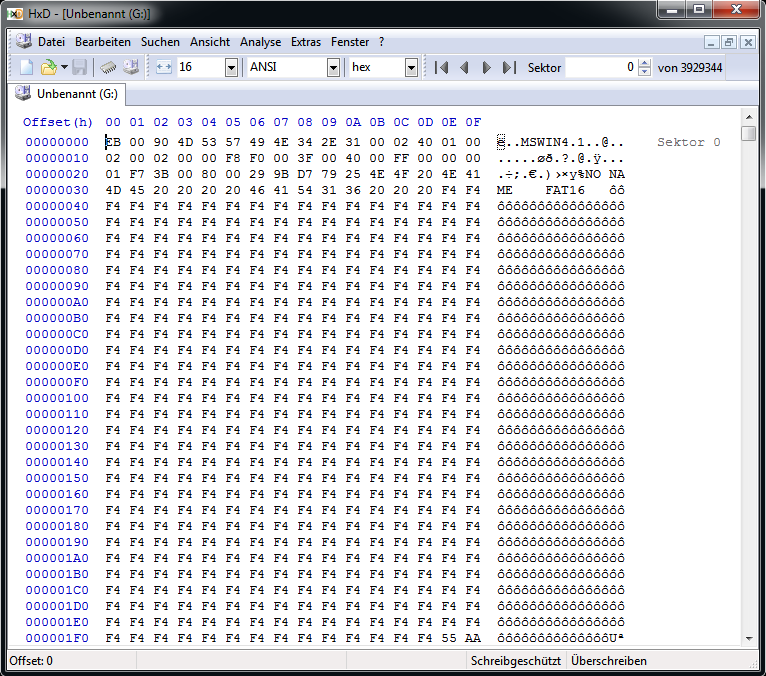Click the Open disk icon in the toolbar

click(x=131, y=67)
